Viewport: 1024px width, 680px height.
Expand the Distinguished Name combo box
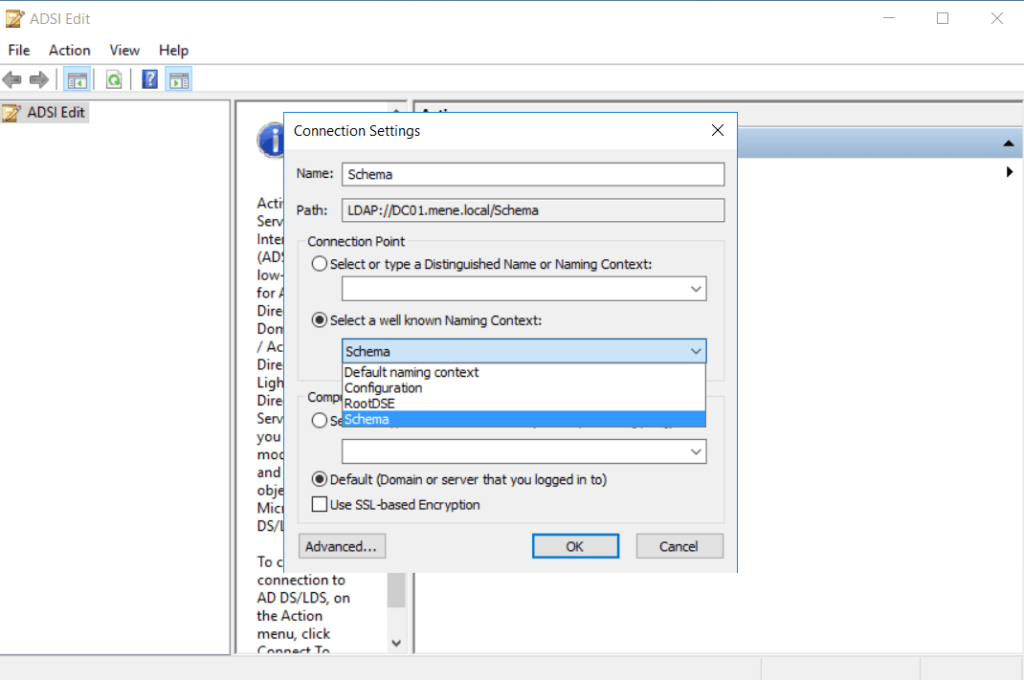tap(696, 289)
